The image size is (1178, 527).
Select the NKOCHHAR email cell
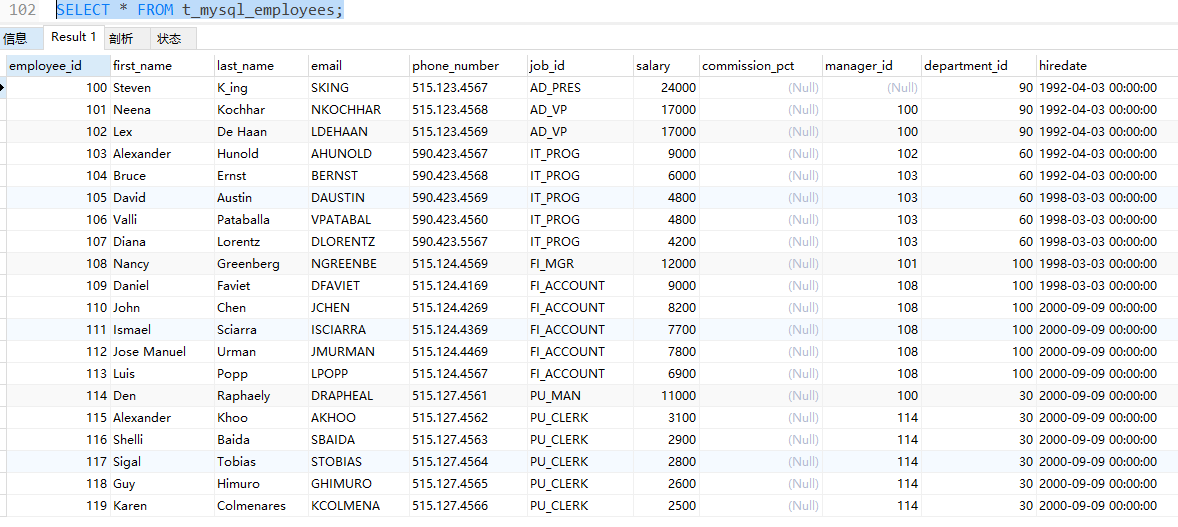coord(358,110)
